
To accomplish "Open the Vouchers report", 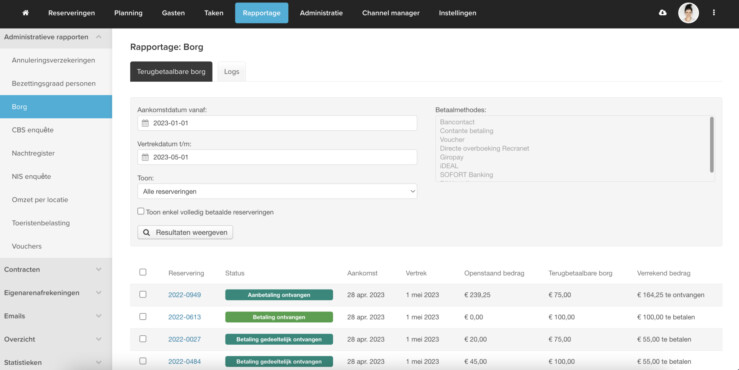I will pos(56,246).
